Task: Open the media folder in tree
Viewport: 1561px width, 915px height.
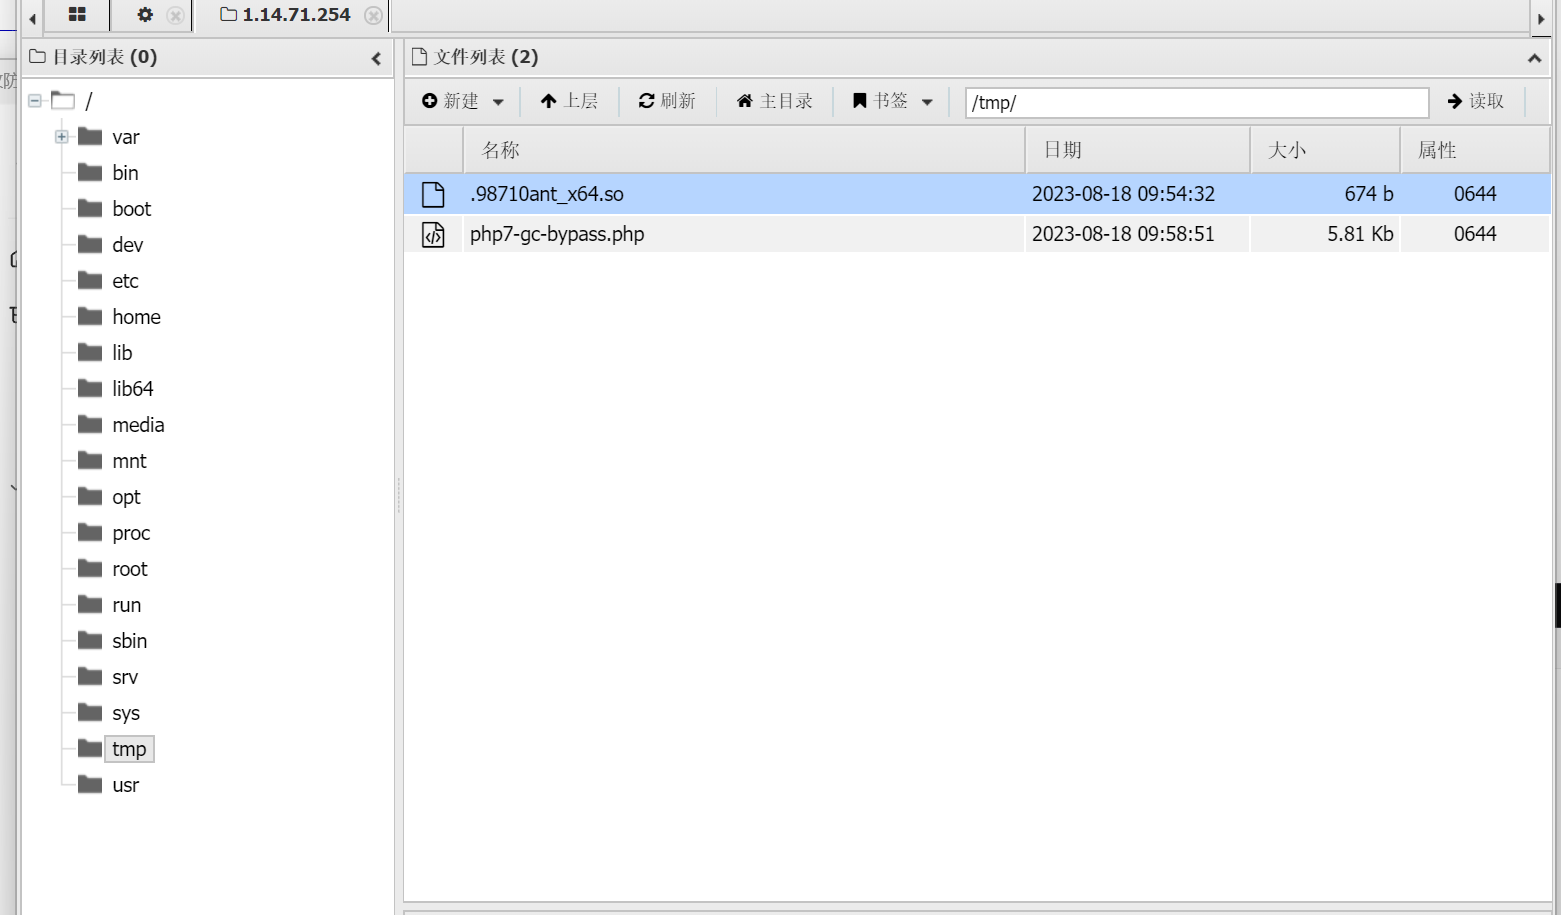Action: pyautogui.click(x=138, y=425)
